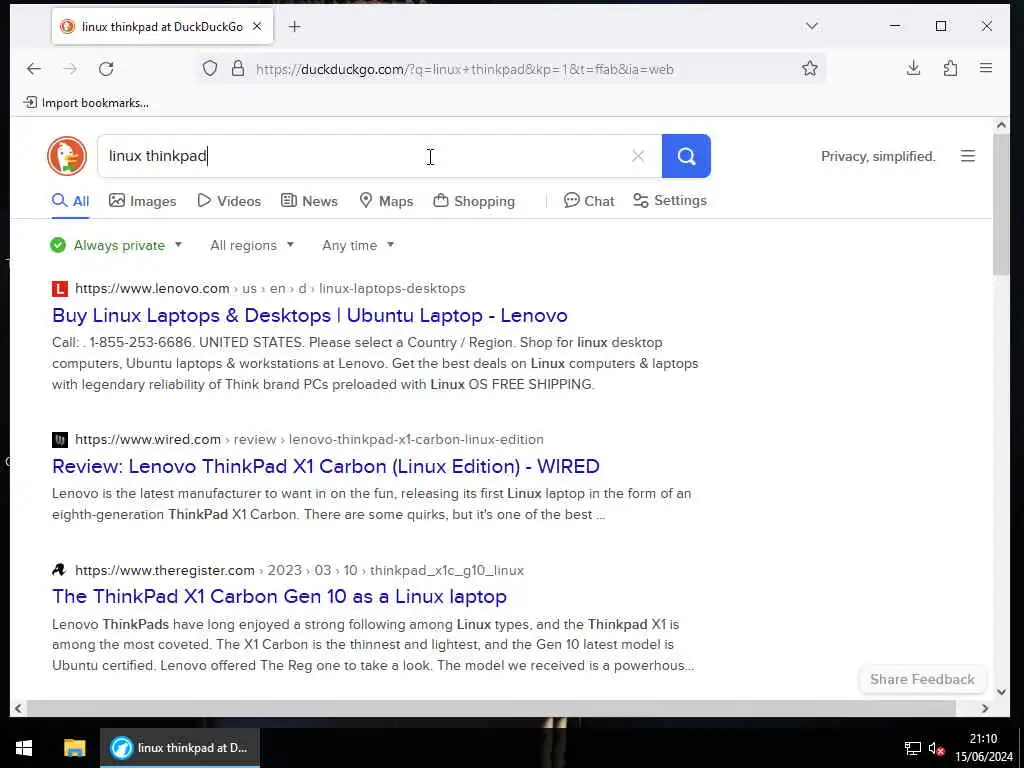Click the horizontal scrollbar thumb
This screenshot has width=1024, height=768.
click(491, 708)
